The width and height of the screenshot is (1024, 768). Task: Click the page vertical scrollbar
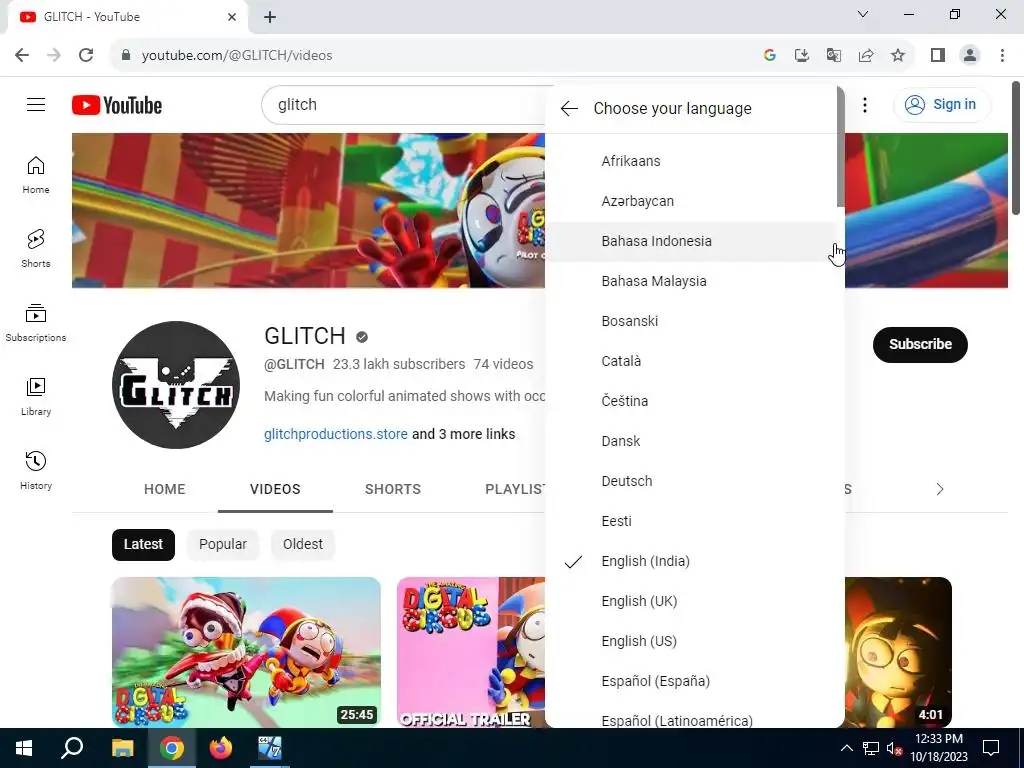pyautogui.click(x=1016, y=148)
